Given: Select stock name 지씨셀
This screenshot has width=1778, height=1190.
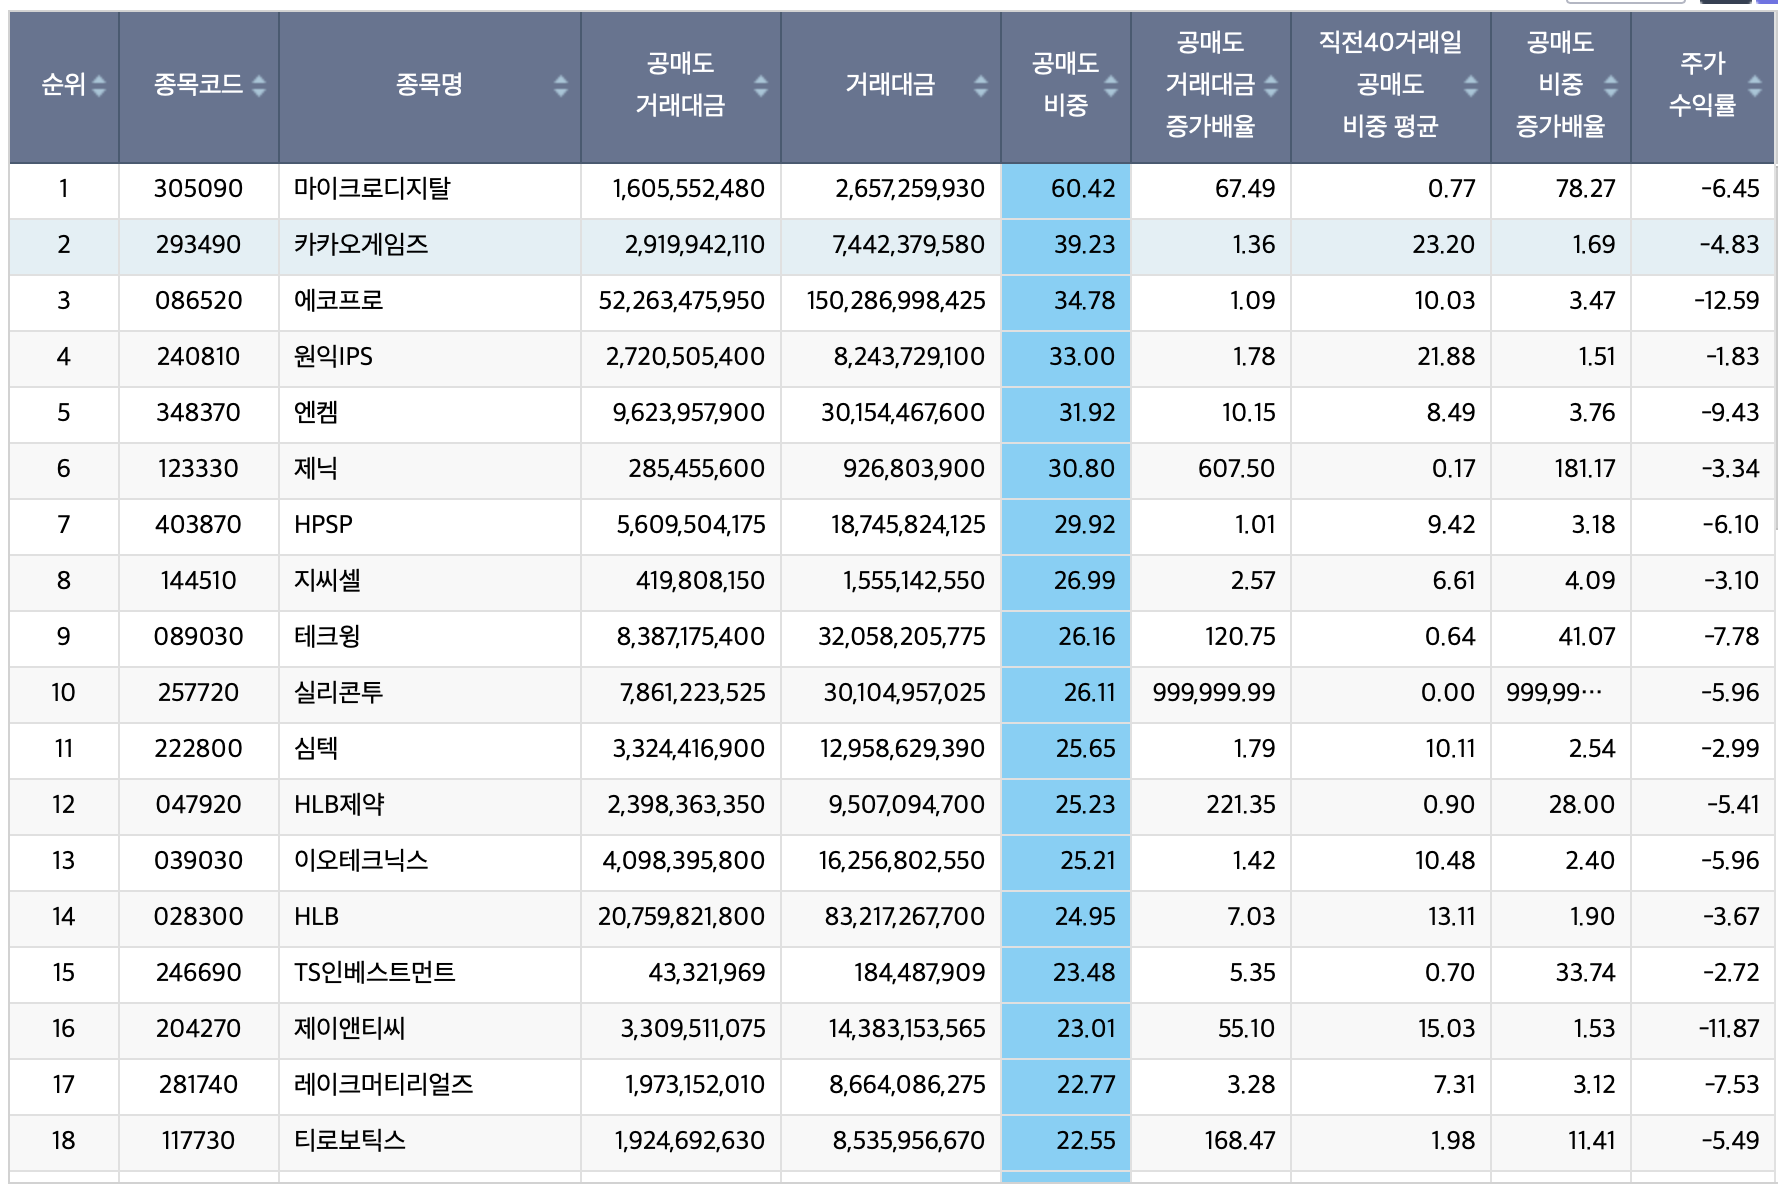Looking at the screenshot, I should coord(327,580).
